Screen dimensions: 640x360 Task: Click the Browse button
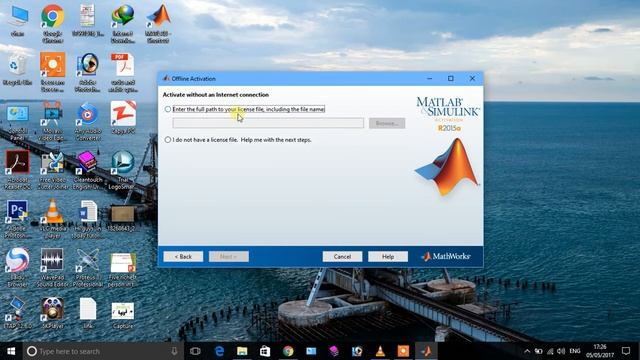coord(387,123)
